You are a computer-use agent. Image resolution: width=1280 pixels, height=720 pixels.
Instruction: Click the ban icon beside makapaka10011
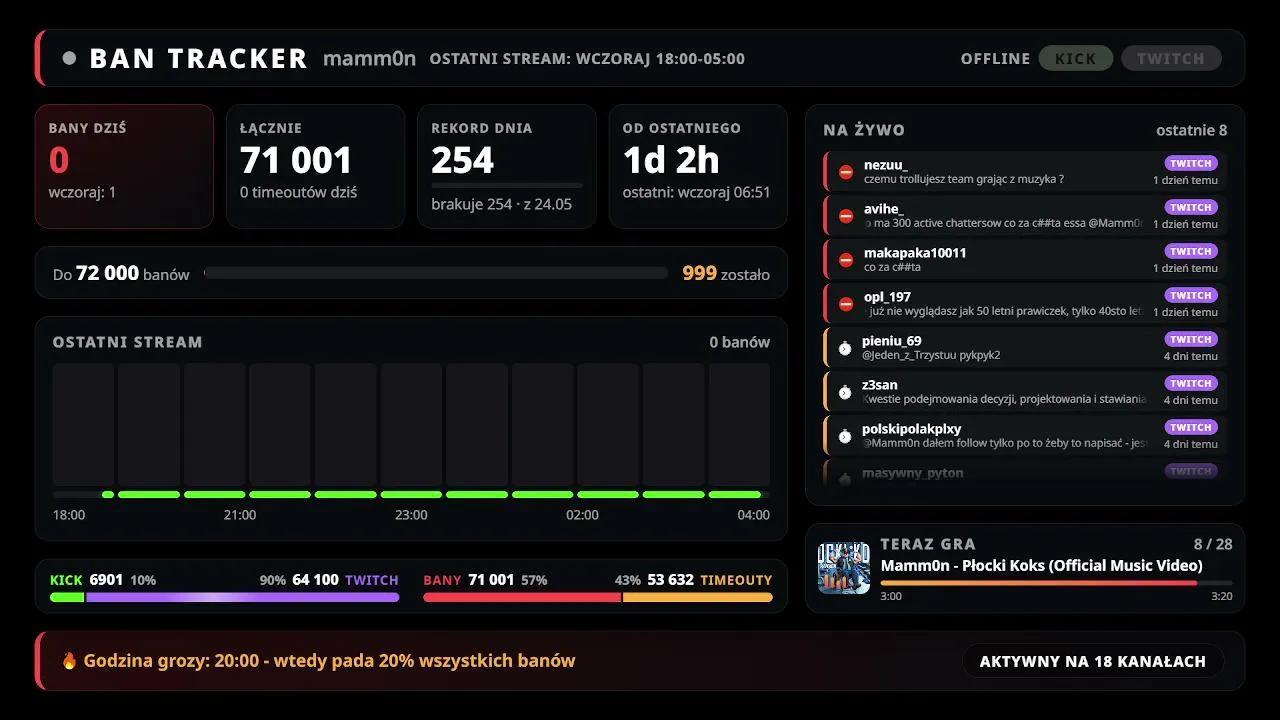tap(846, 260)
